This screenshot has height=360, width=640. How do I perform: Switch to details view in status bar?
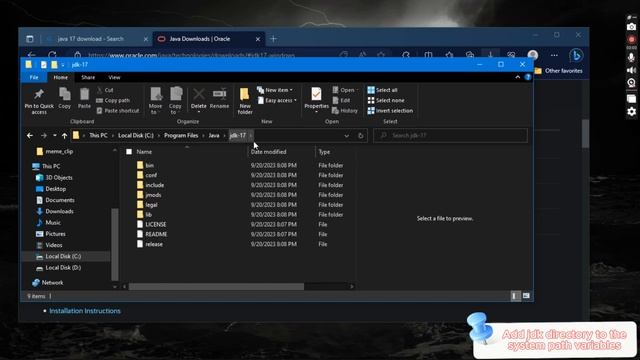[514, 296]
